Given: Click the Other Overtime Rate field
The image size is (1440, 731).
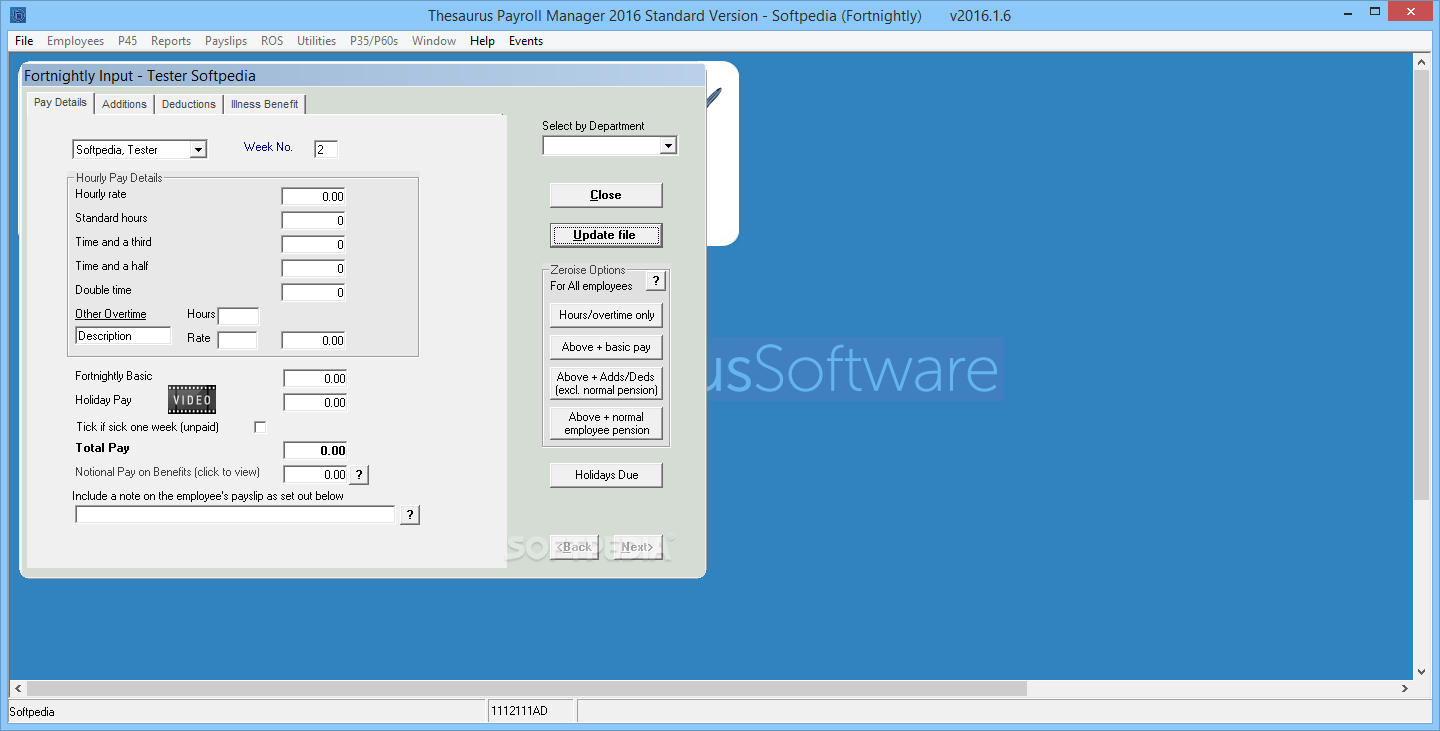Looking at the screenshot, I should [238, 341].
